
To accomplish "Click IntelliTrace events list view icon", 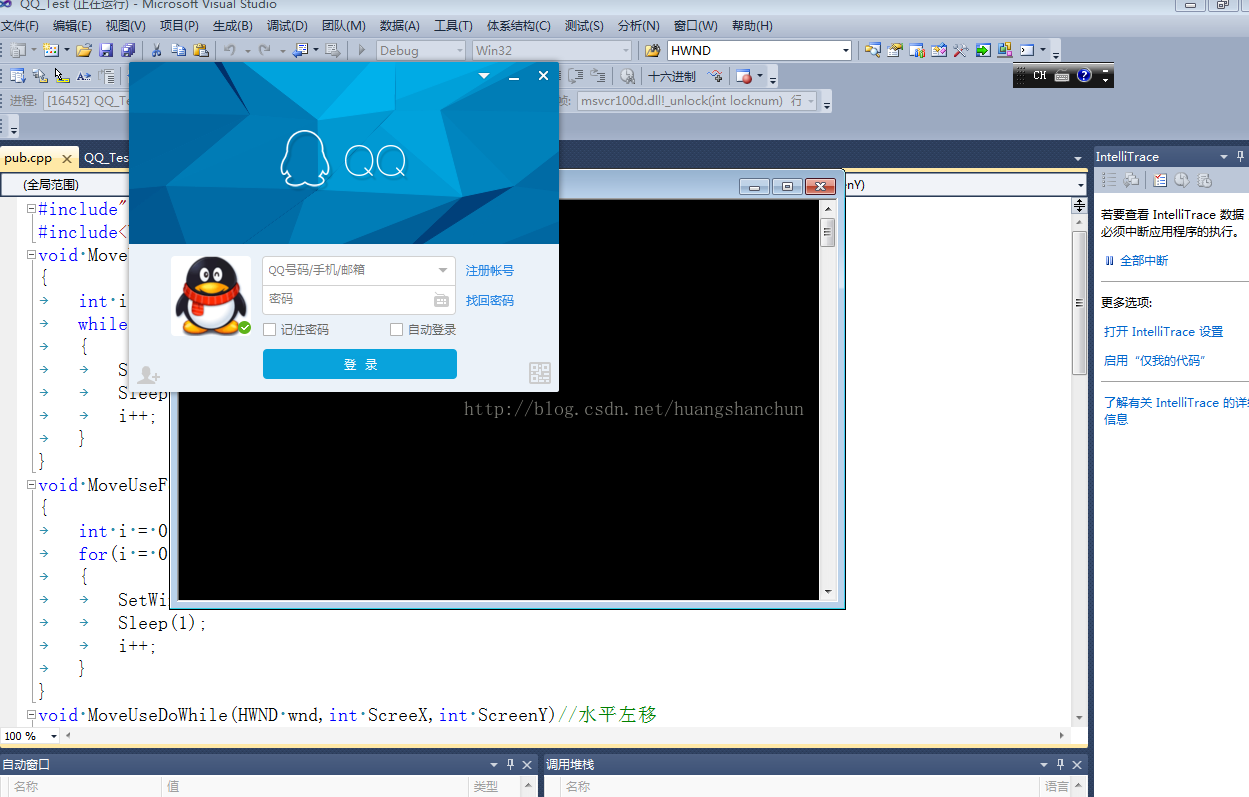I will pyautogui.click(x=1109, y=180).
